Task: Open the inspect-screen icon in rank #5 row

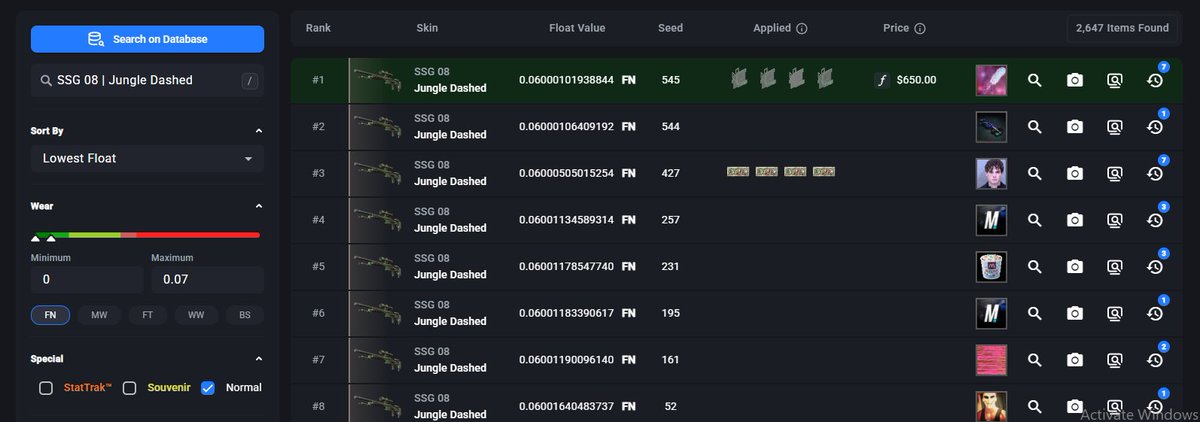Action: pyautogui.click(x=1115, y=267)
